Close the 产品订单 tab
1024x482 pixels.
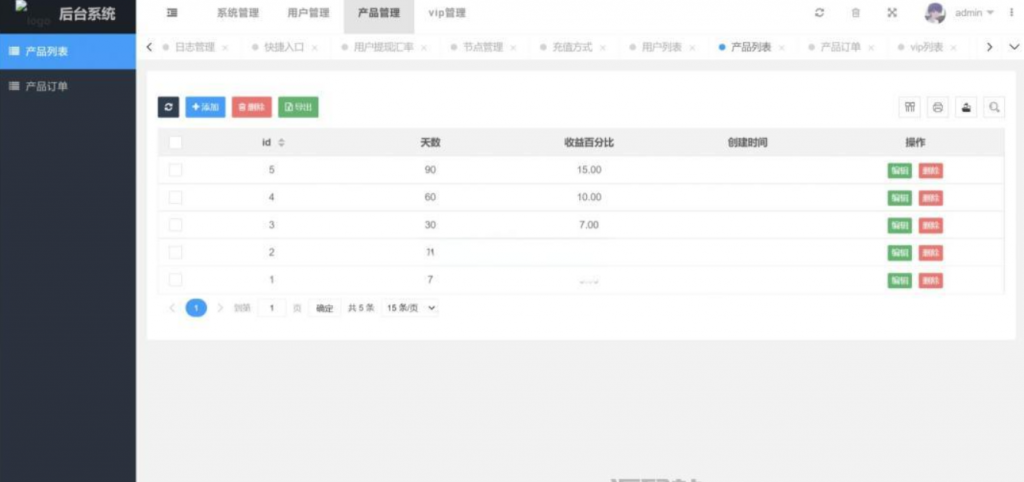[x=871, y=48]
